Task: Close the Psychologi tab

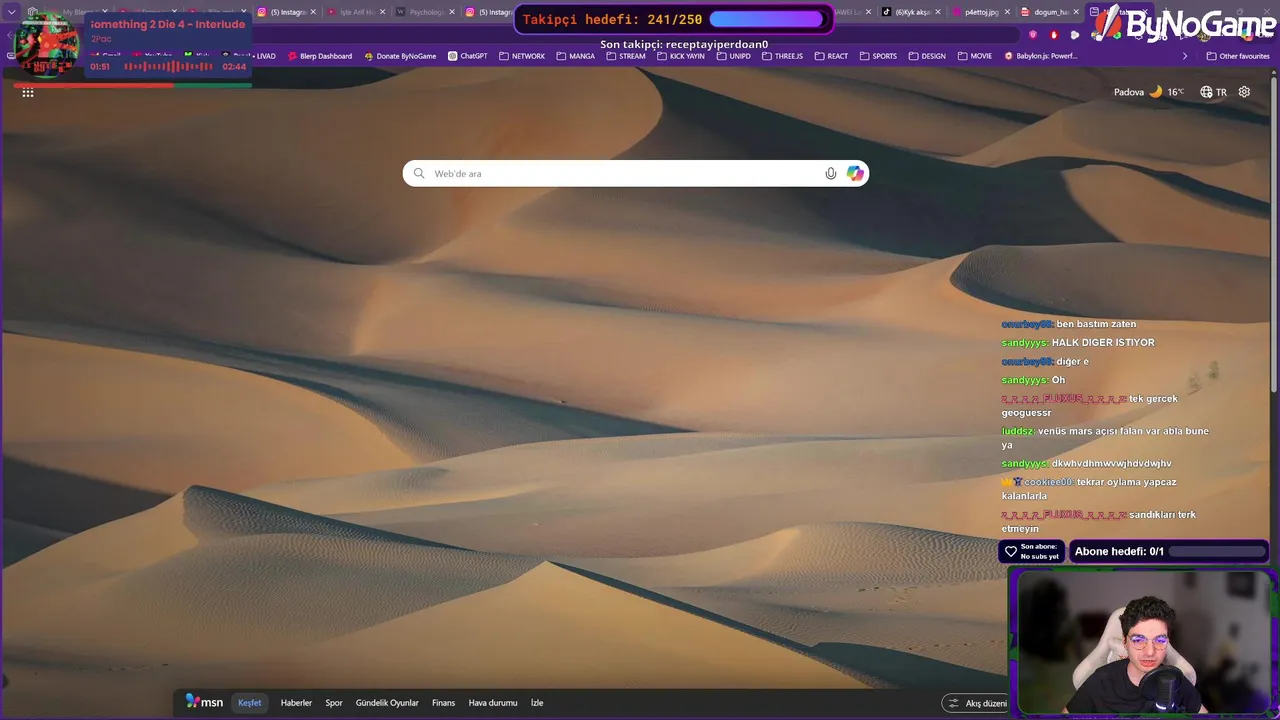Action: (x=451, y=12)
